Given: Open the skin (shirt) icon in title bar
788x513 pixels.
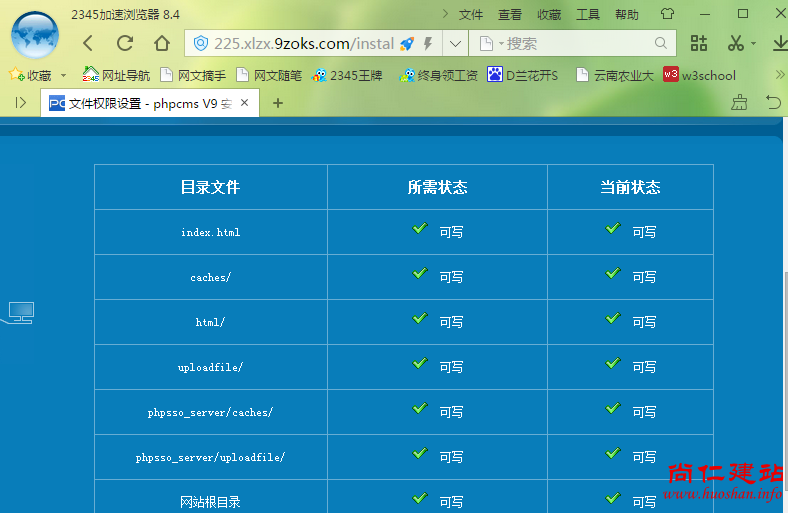Looking at the screenshot, I should click(667, 14).
